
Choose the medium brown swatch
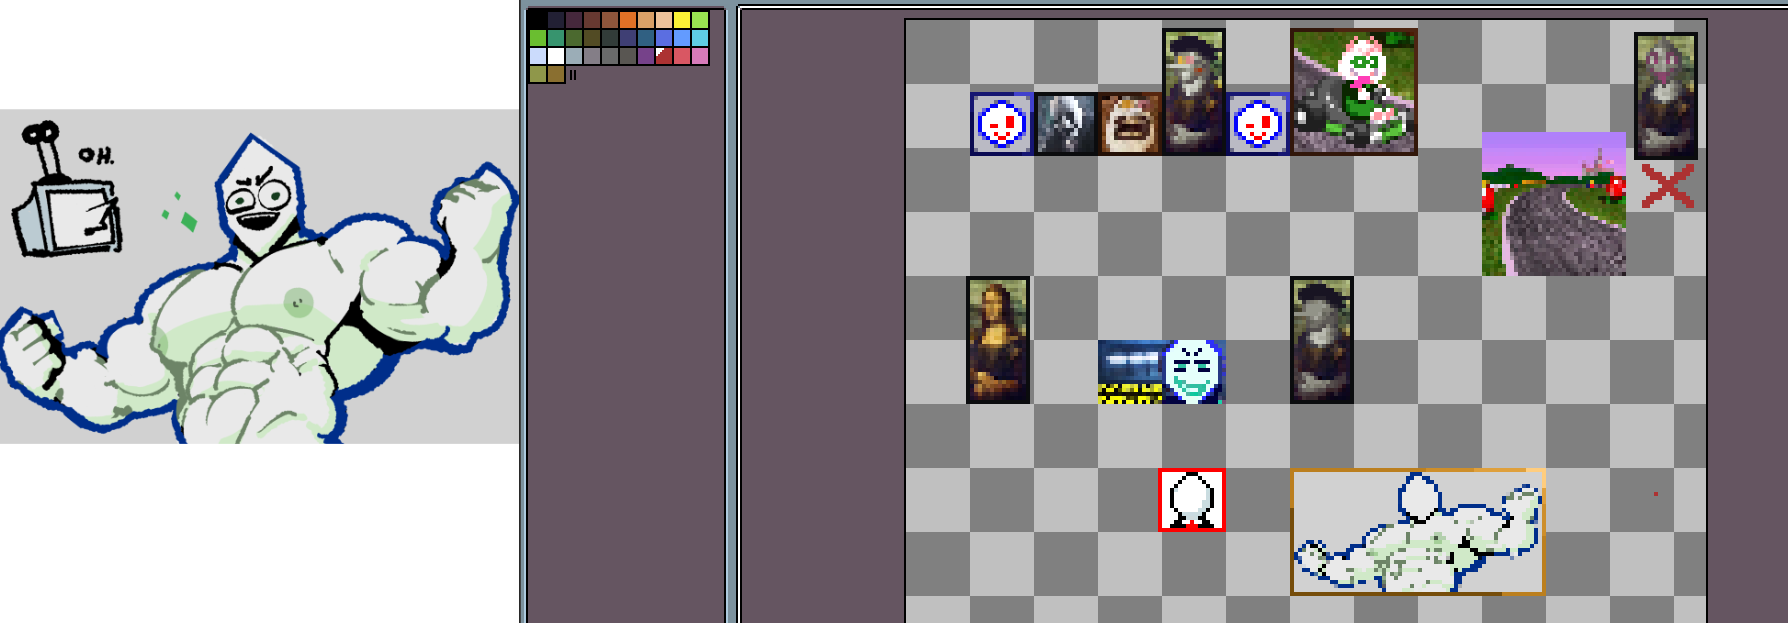click(x=610, y=20)
